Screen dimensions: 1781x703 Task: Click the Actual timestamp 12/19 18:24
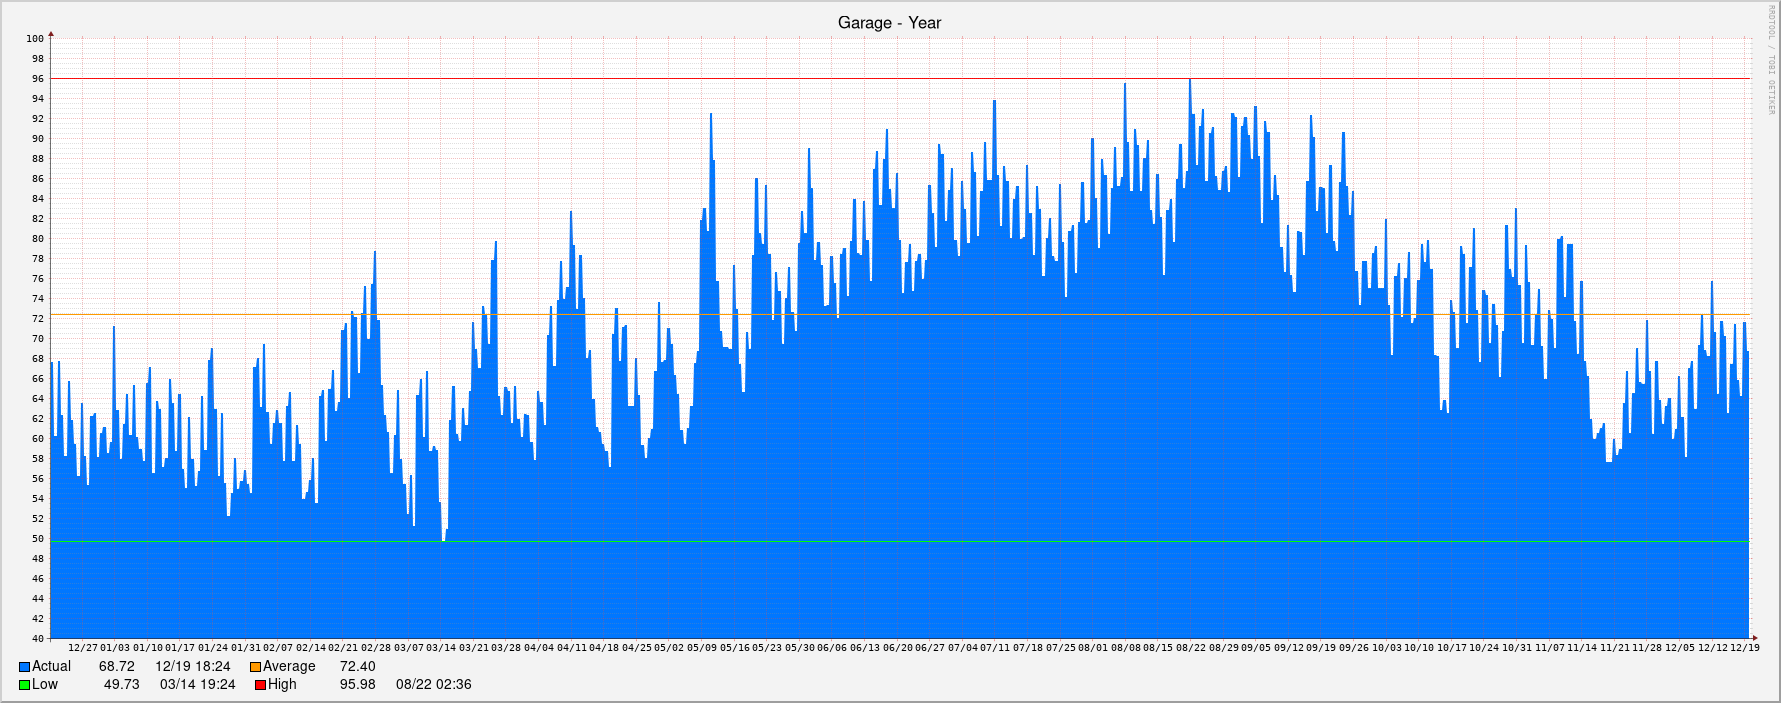pos(192,667)
